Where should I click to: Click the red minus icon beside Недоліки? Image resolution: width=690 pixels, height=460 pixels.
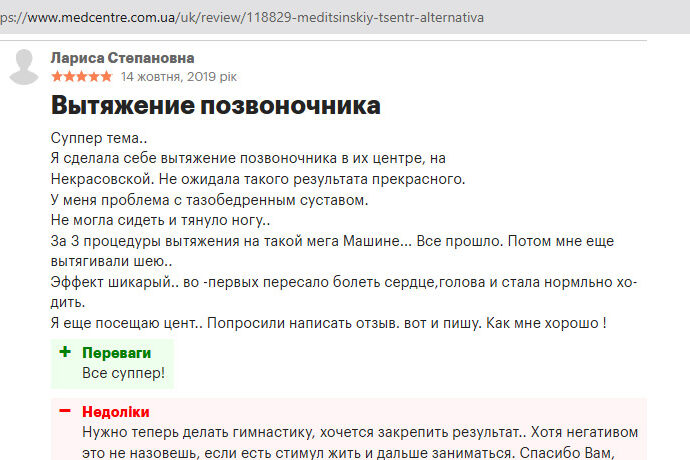click(65, 412)
